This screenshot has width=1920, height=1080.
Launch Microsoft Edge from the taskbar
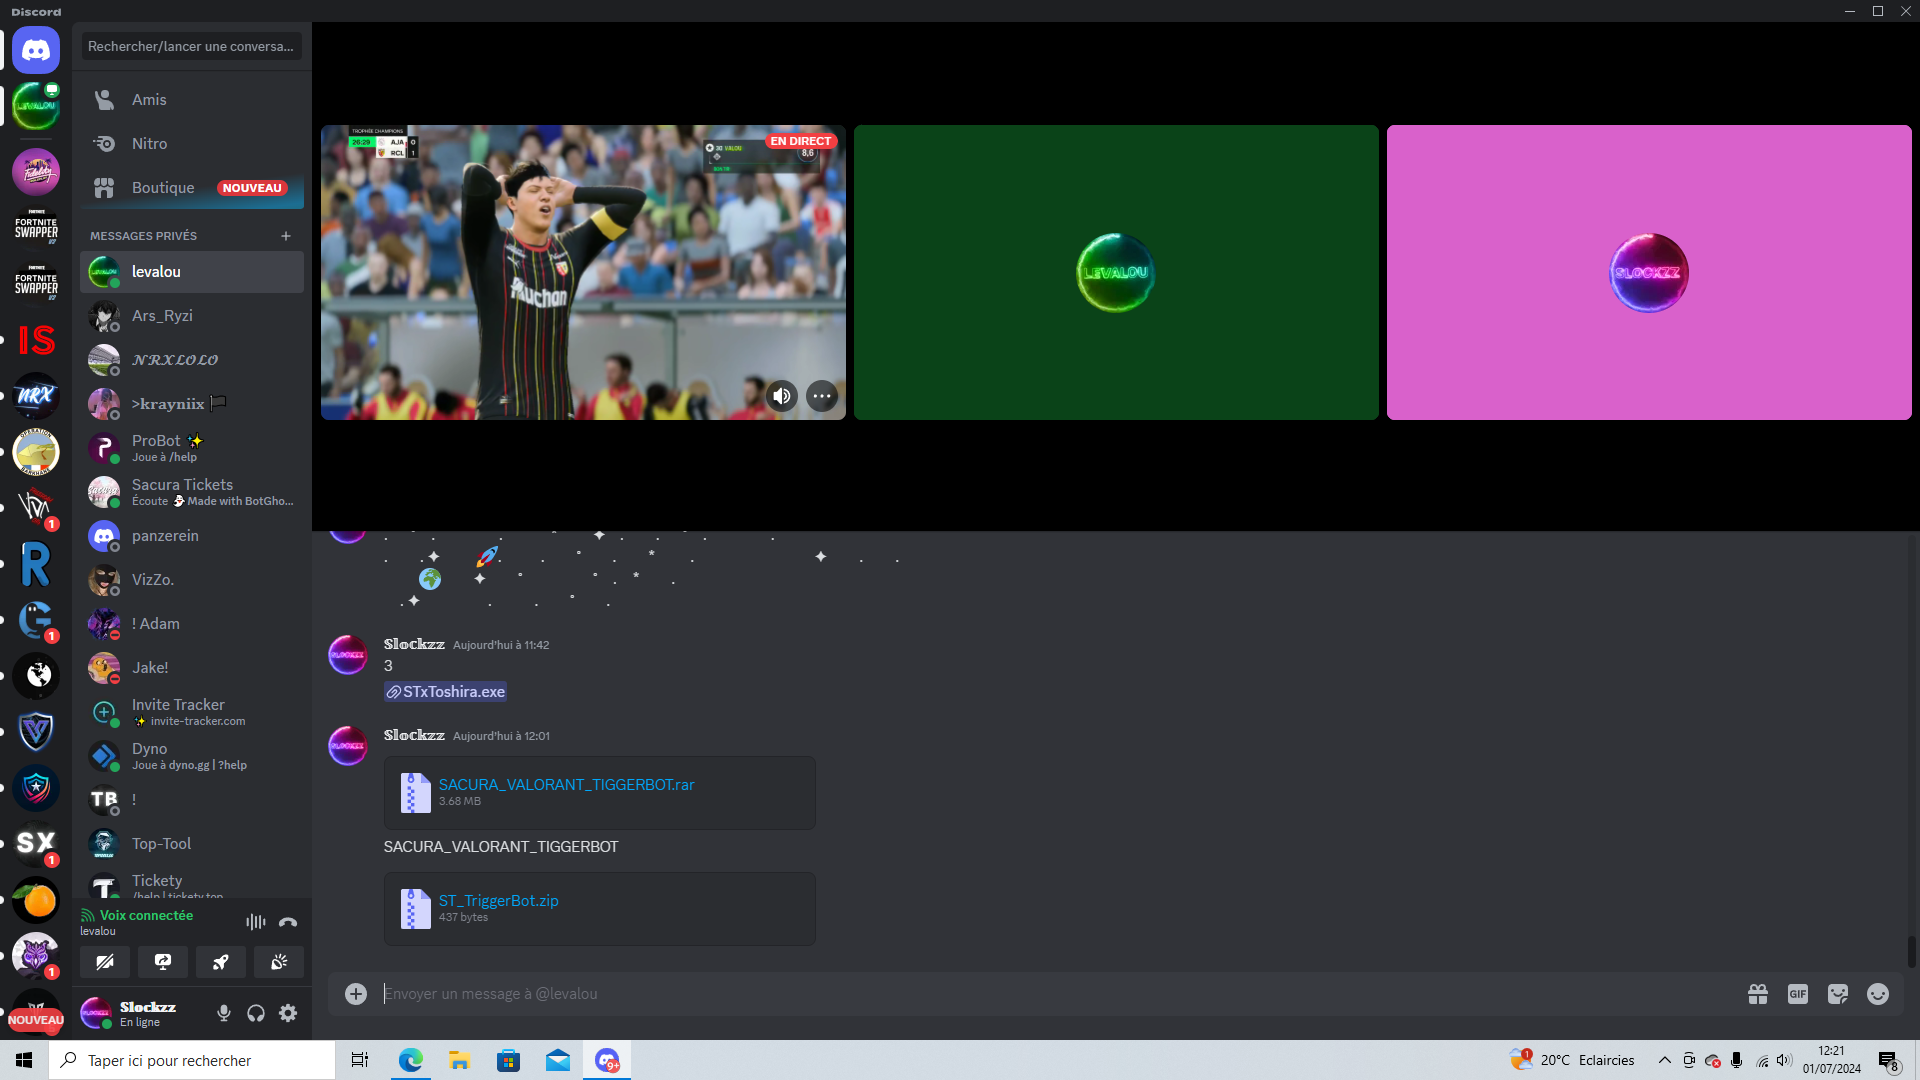(410, 1060)
